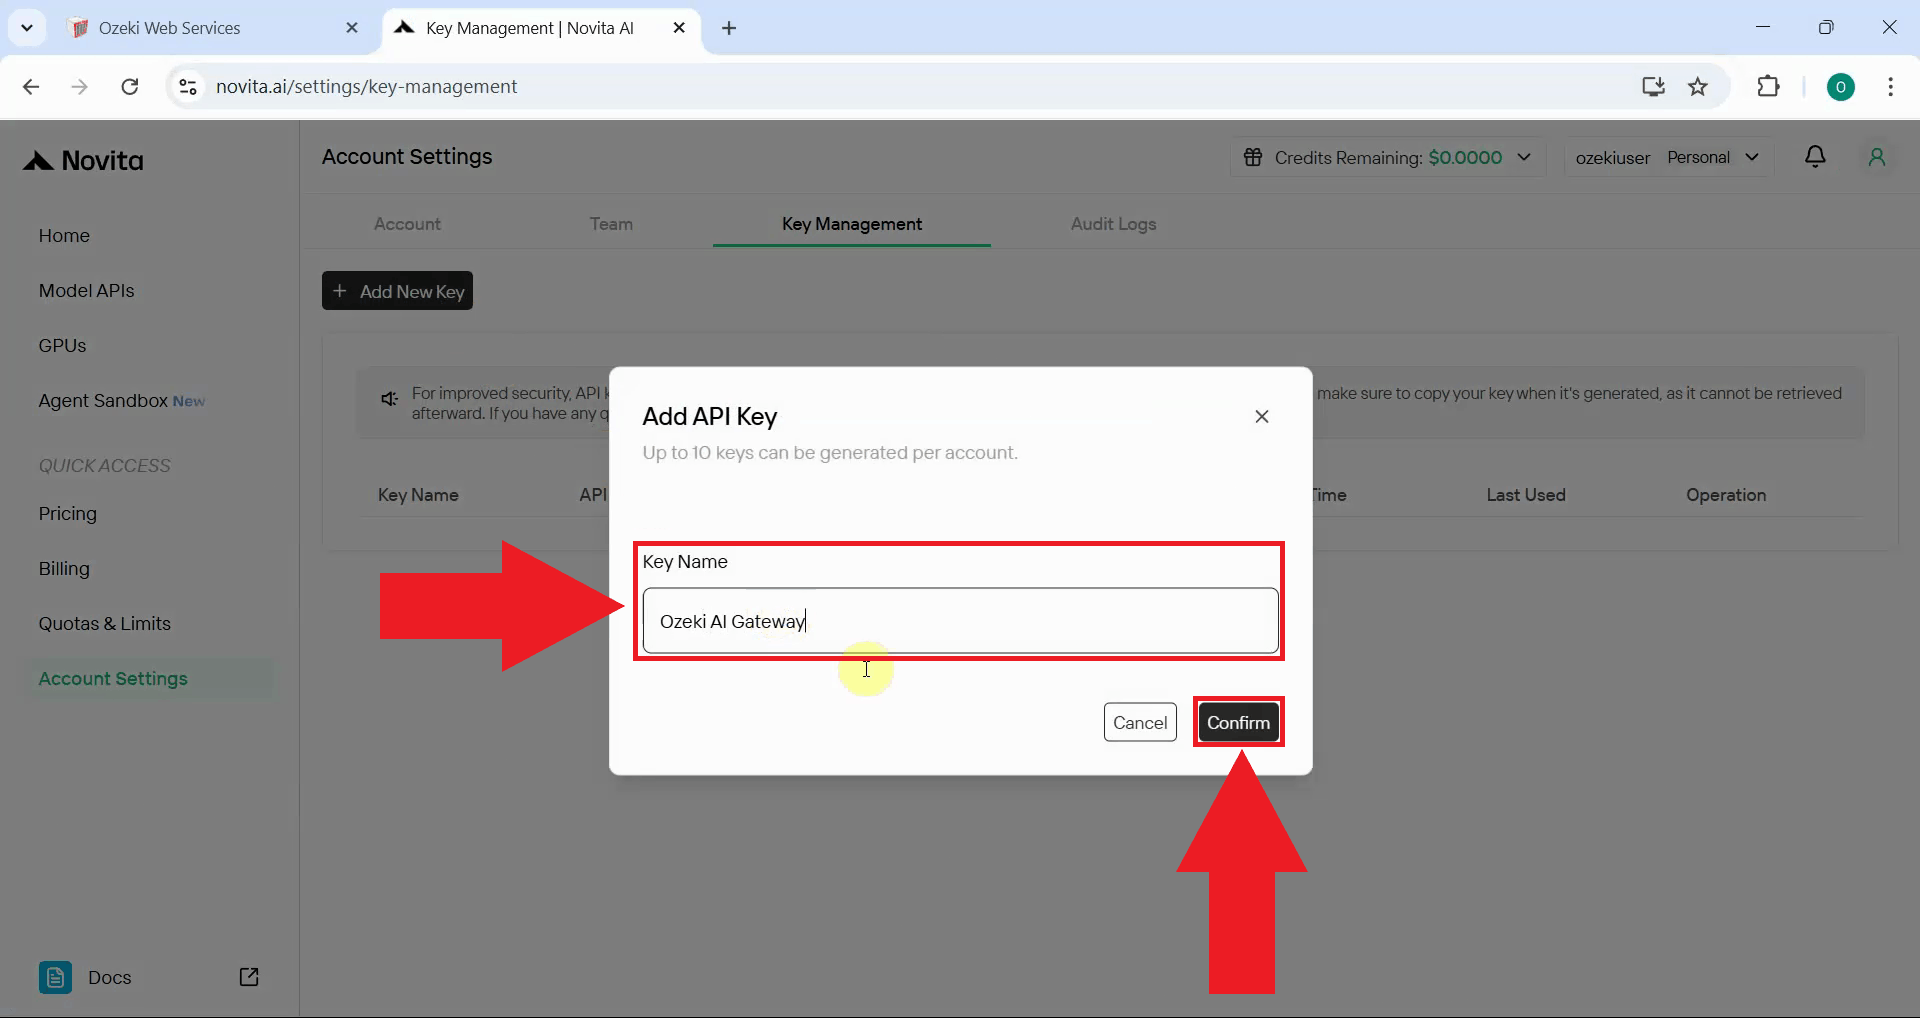
Task: Open the account avatar menu
Action: tap(1878, 157)
